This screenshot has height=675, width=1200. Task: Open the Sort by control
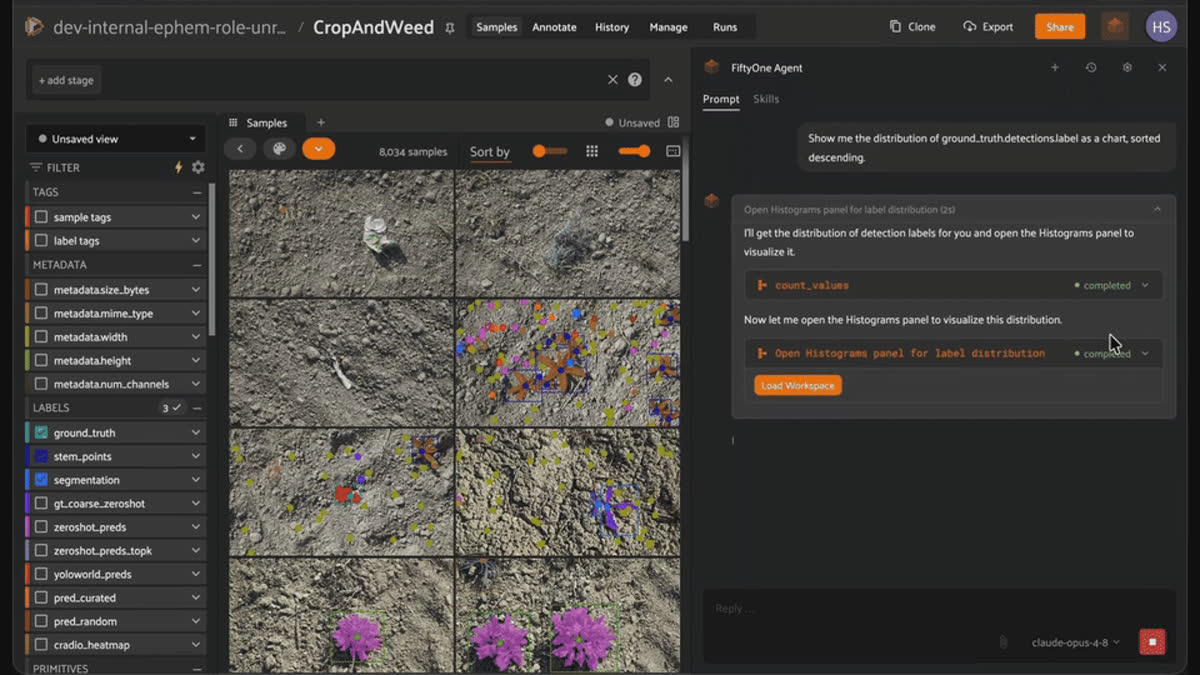[x=490, y=152]
